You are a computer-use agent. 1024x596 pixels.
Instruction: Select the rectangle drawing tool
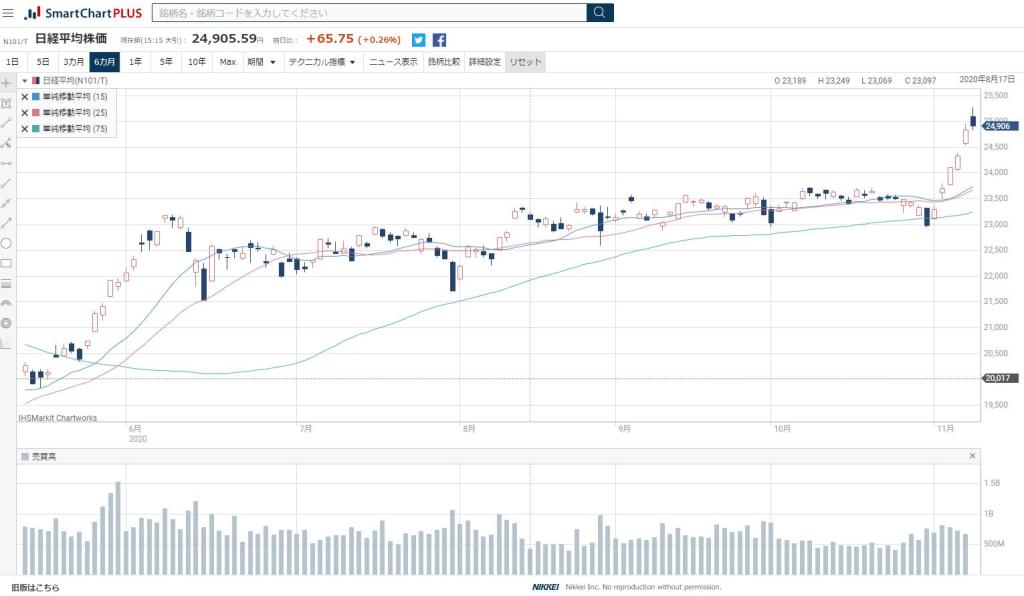point(7,263)
